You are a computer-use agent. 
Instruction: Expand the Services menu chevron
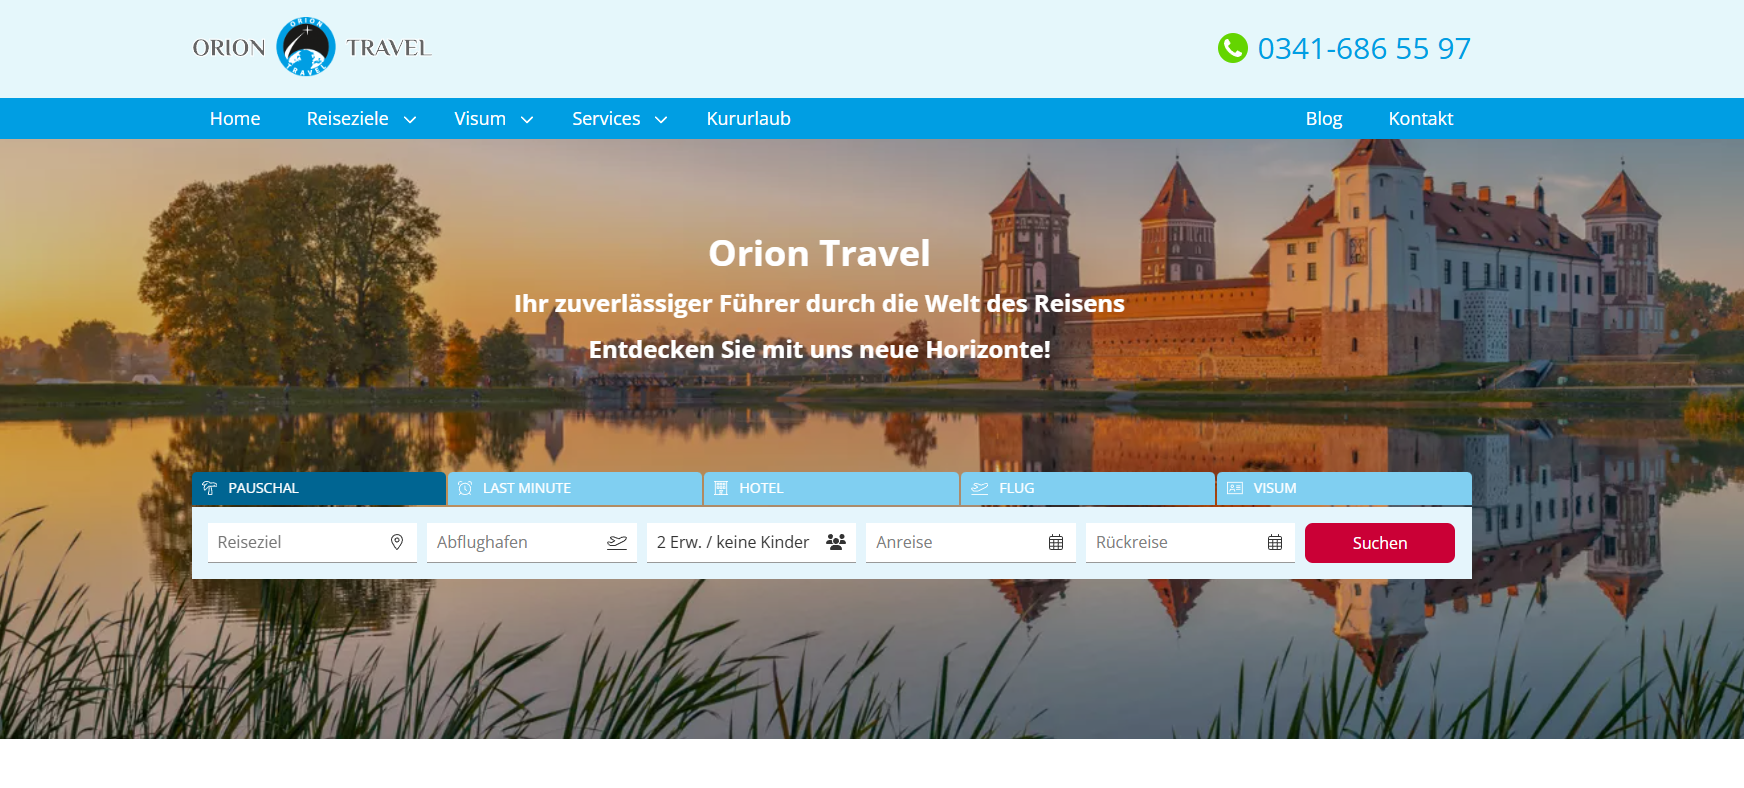click(x=661, y=120)
